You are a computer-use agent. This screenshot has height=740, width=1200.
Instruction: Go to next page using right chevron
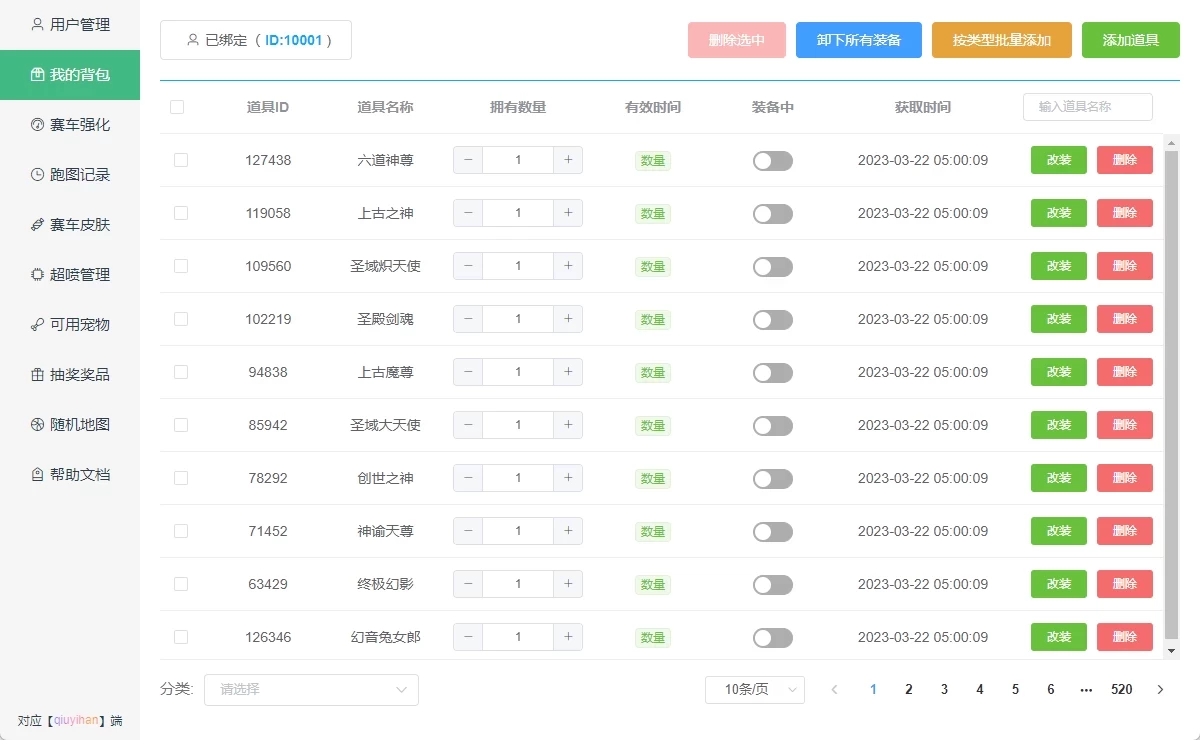[1160, 689]
